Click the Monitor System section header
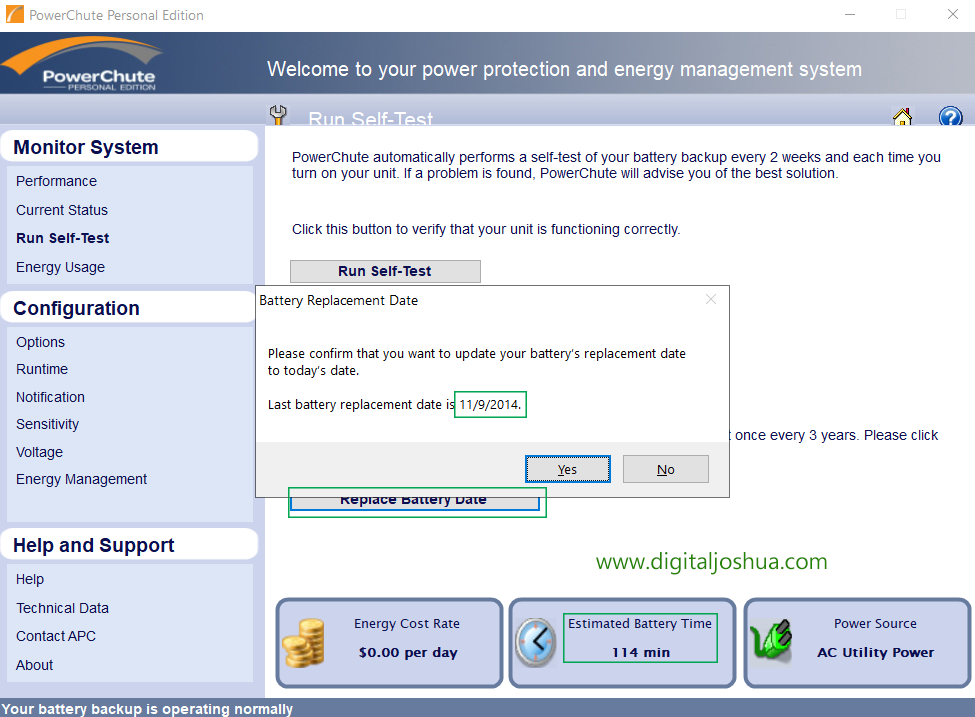Viewport: 975px width, 717px height. (x=130, y=147)
